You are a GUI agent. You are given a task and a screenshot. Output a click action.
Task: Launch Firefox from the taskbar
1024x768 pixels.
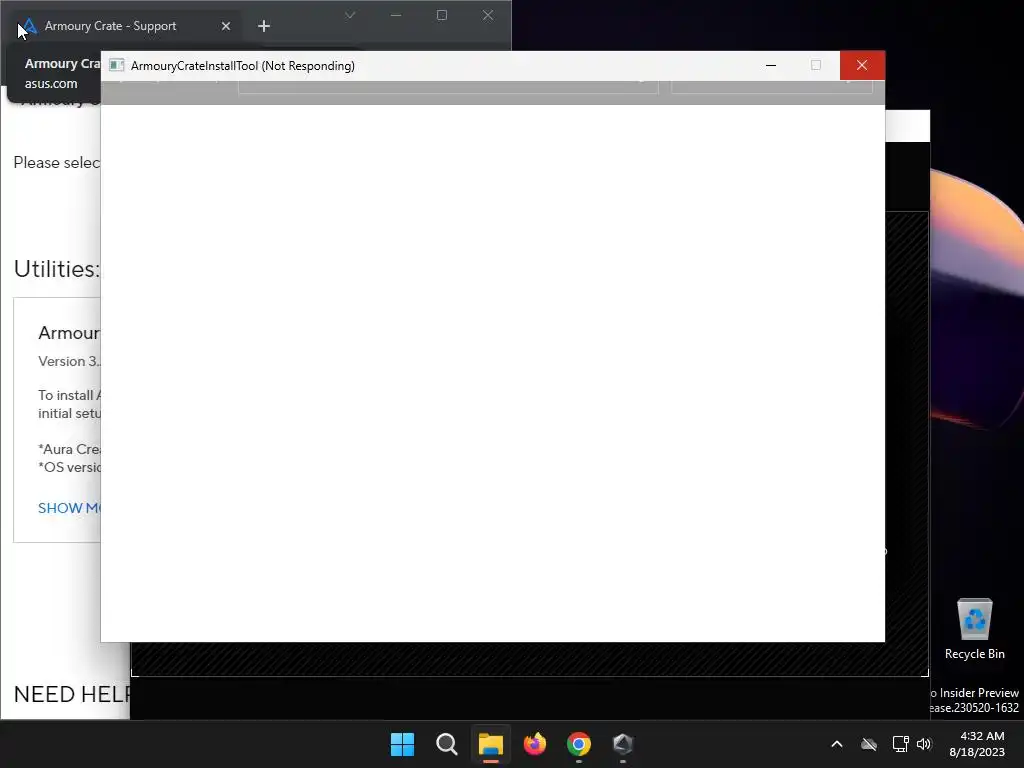535,744
